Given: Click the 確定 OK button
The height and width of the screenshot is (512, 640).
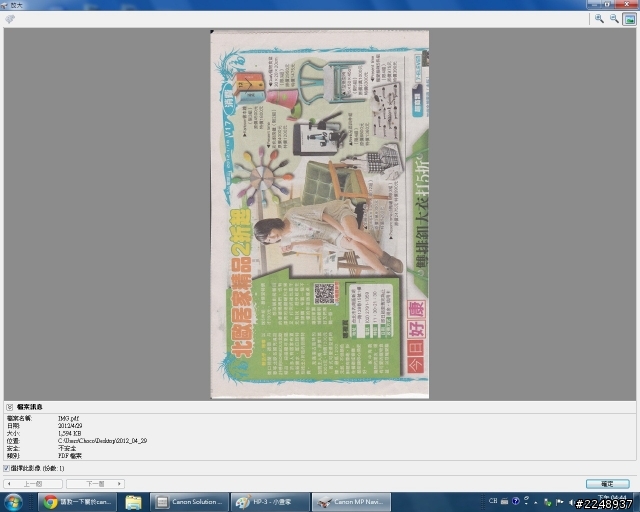Looking at the screenshot, I should pos(607,484).
